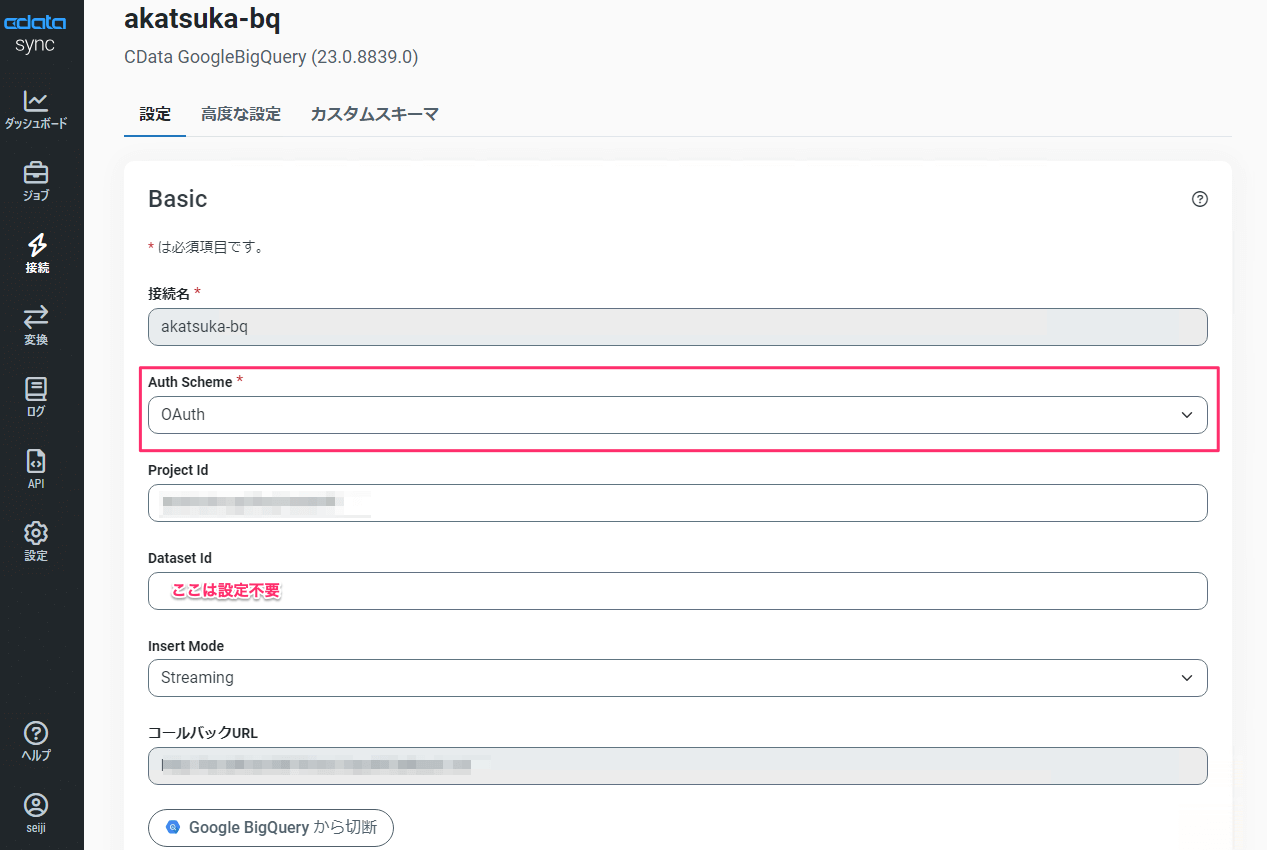Switch to the 設定 tab
Viewport: 1267px width, 850px height.
tap(155, 114)
